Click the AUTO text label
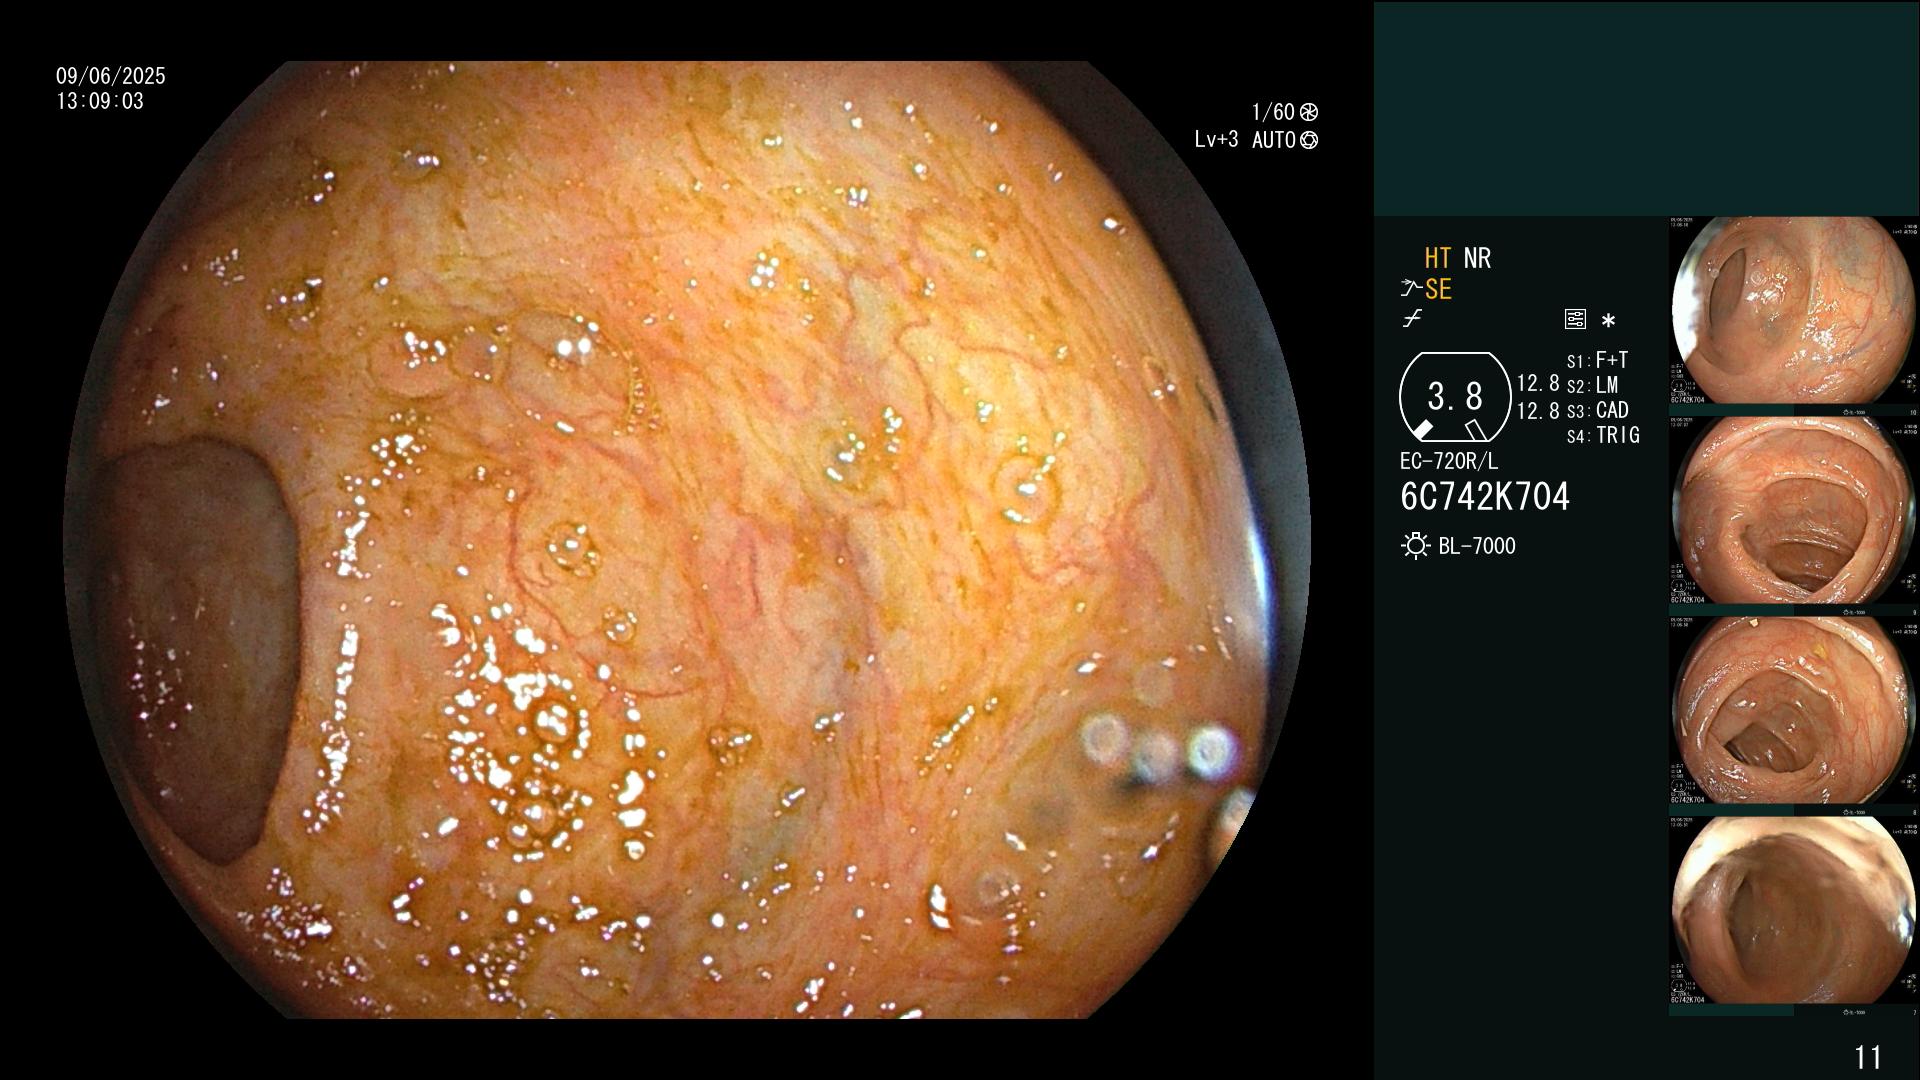1920x1080 pixels. (x=1274, y=140)
